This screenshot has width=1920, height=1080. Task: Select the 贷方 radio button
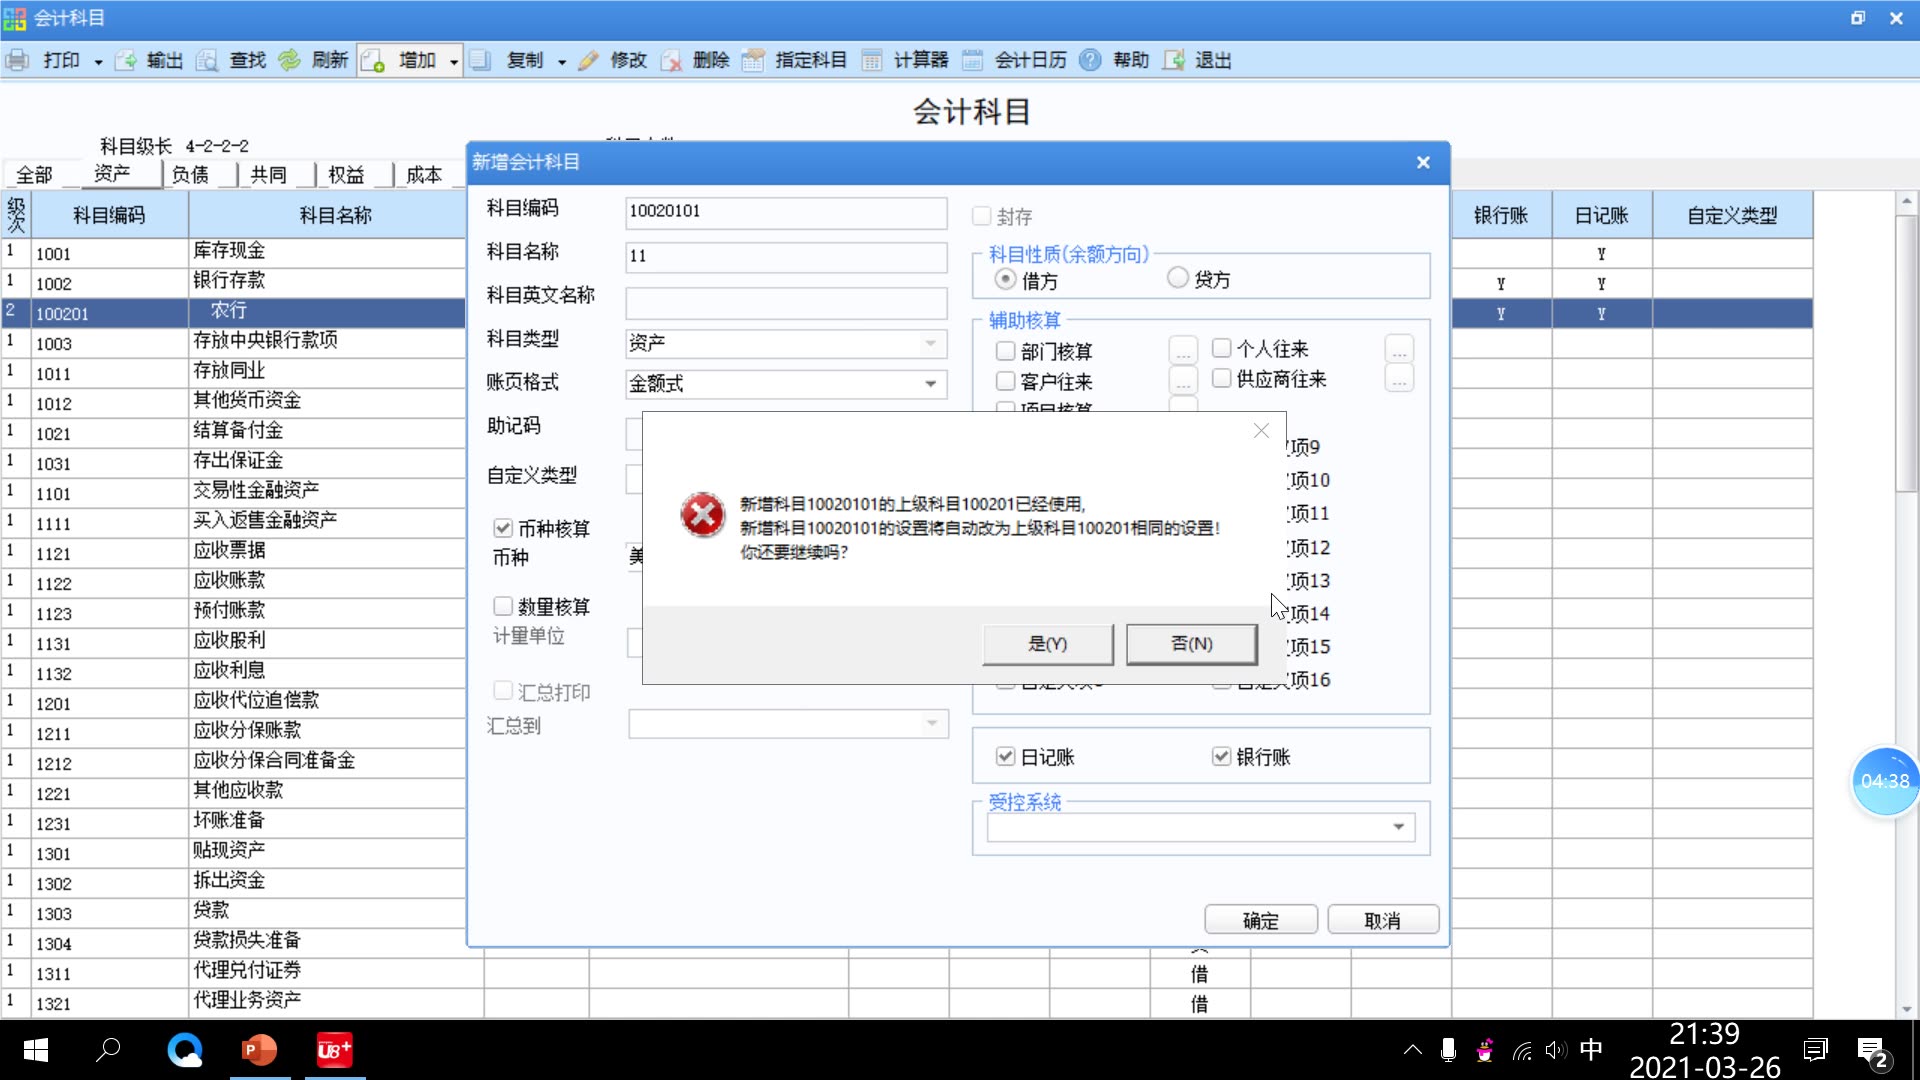pyautogui.click(x=1178, y=278)
